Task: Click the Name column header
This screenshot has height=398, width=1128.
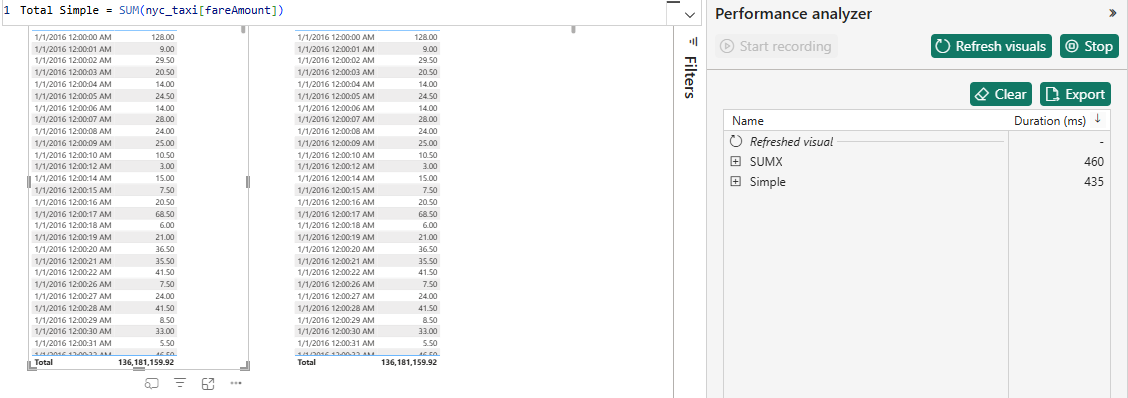Action: [x=748, y=121]
